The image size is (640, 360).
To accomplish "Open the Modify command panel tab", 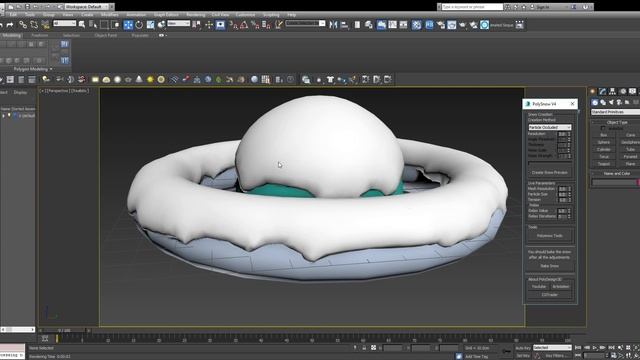I will click(602, 91).
